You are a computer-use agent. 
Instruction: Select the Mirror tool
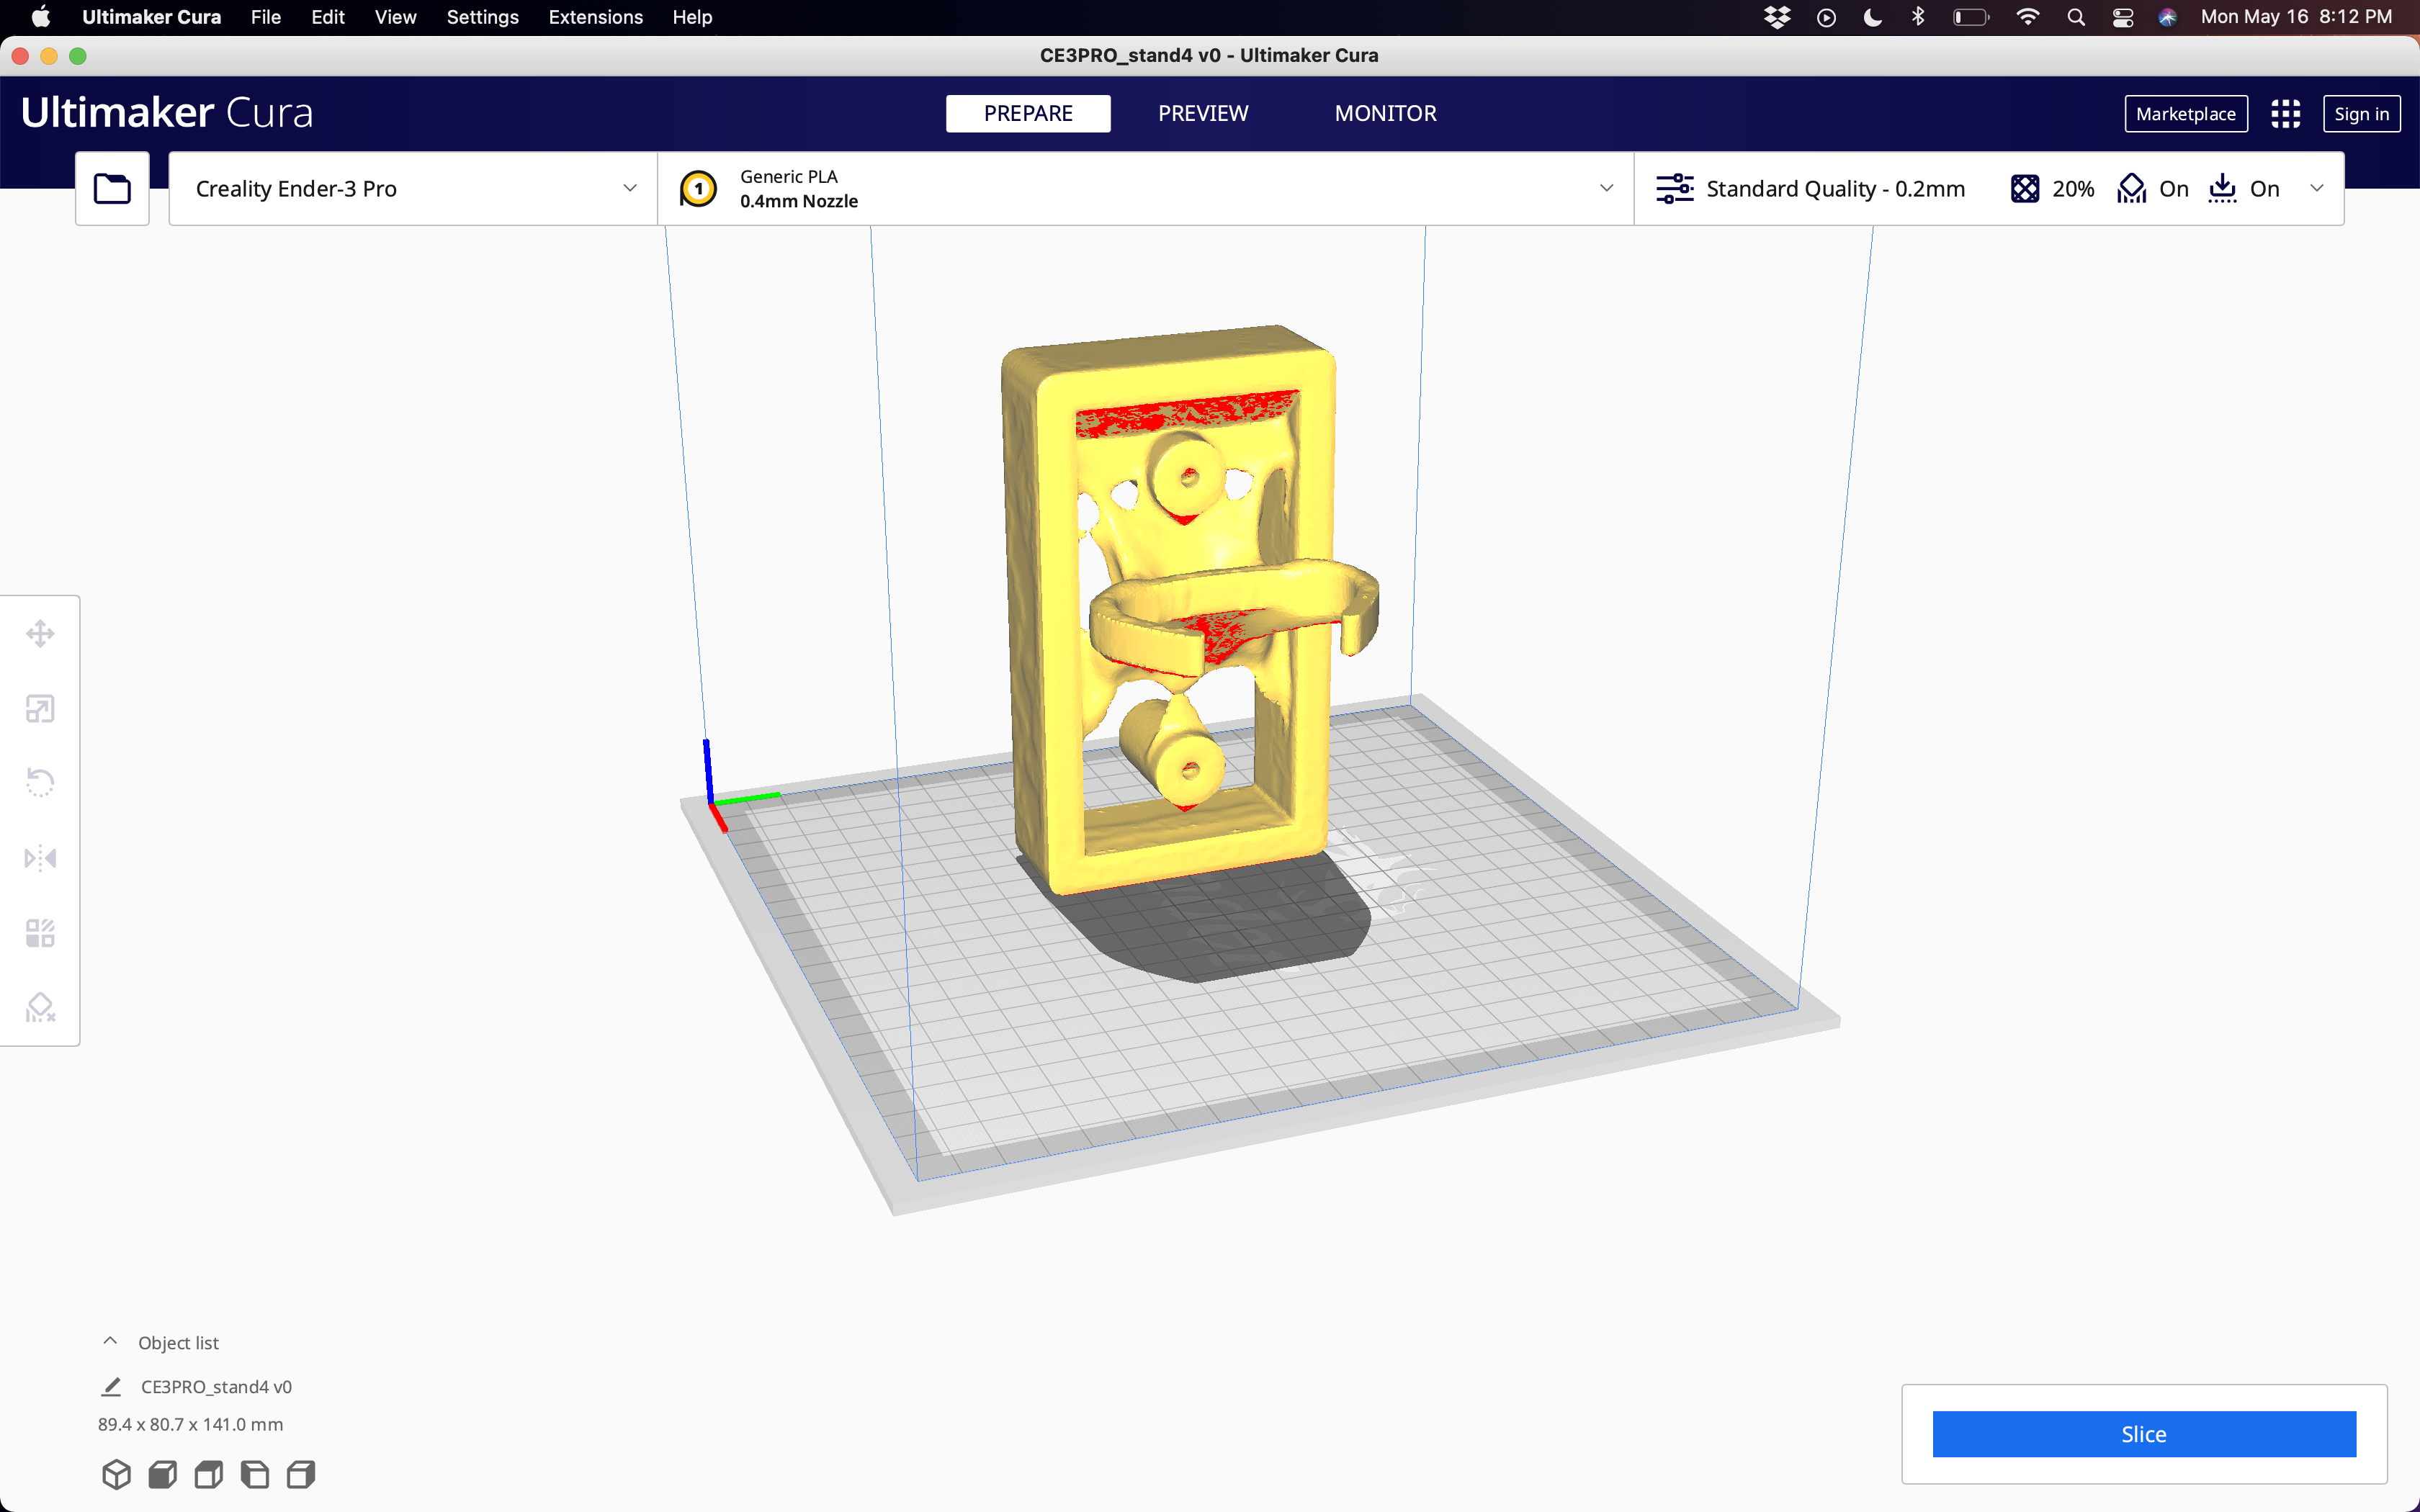pos(40,857)
